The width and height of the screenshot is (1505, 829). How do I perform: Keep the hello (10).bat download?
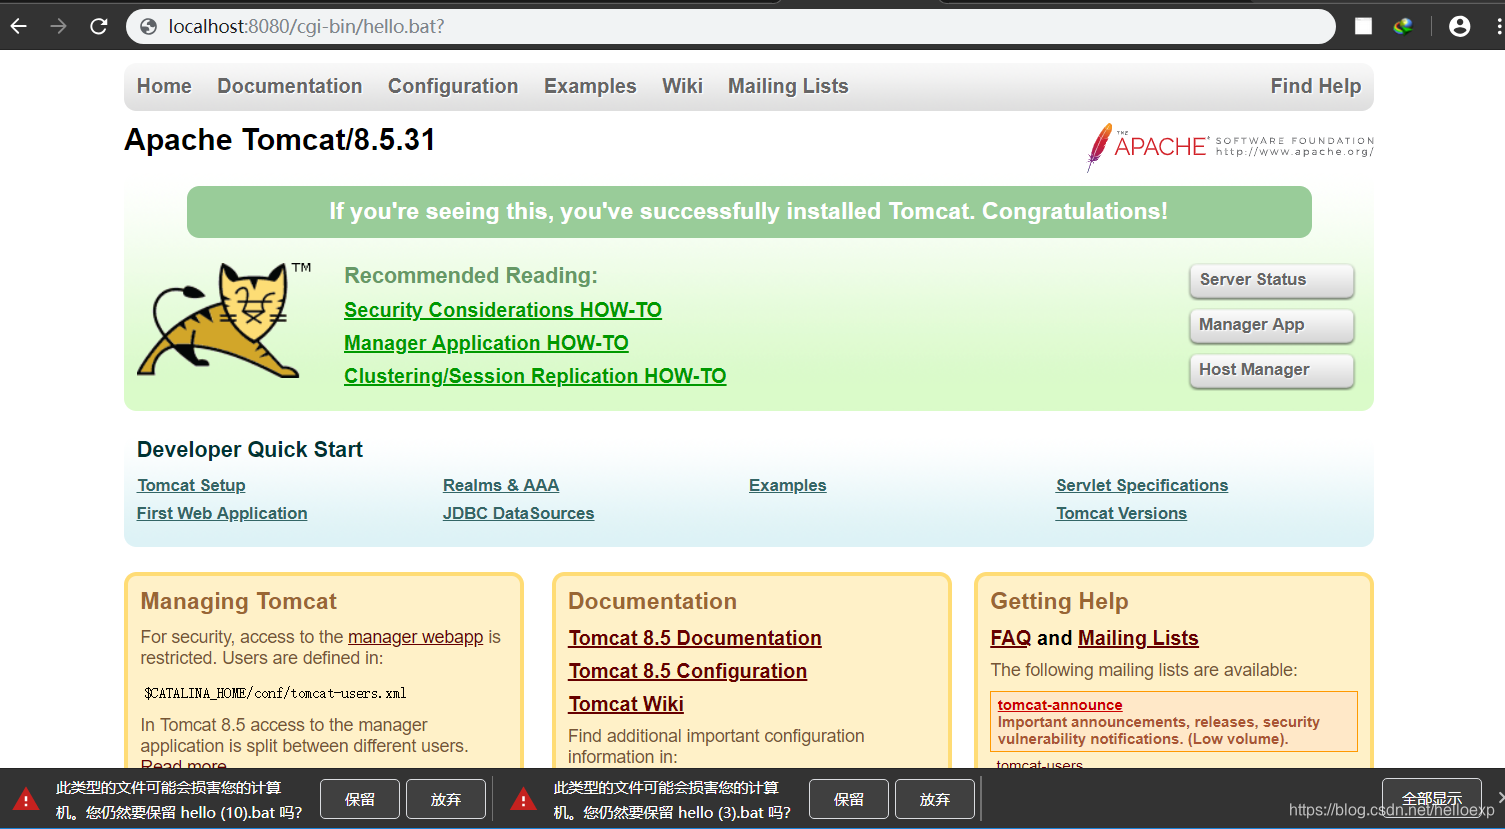click(x=360, y=799)
